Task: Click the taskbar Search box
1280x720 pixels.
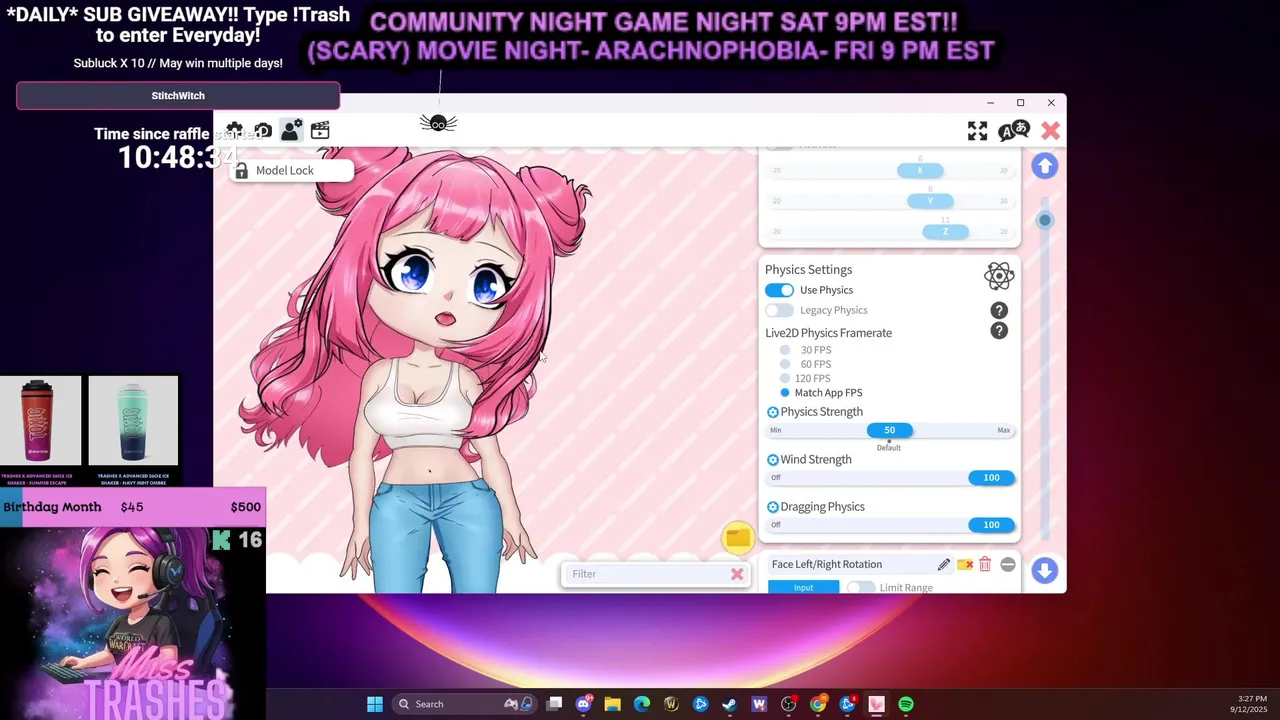Action: 463,704
